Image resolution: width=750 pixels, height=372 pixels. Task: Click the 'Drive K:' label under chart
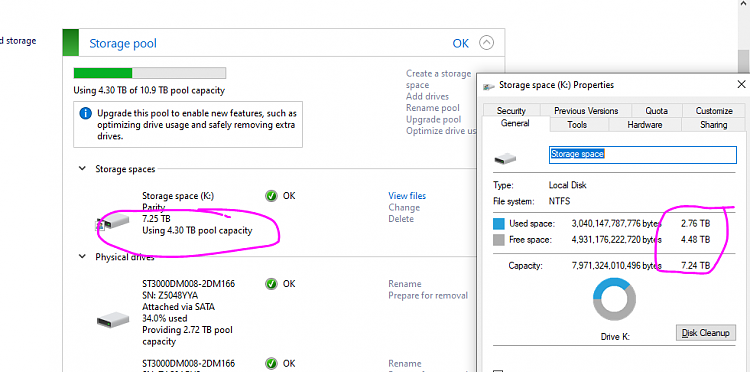615,337
